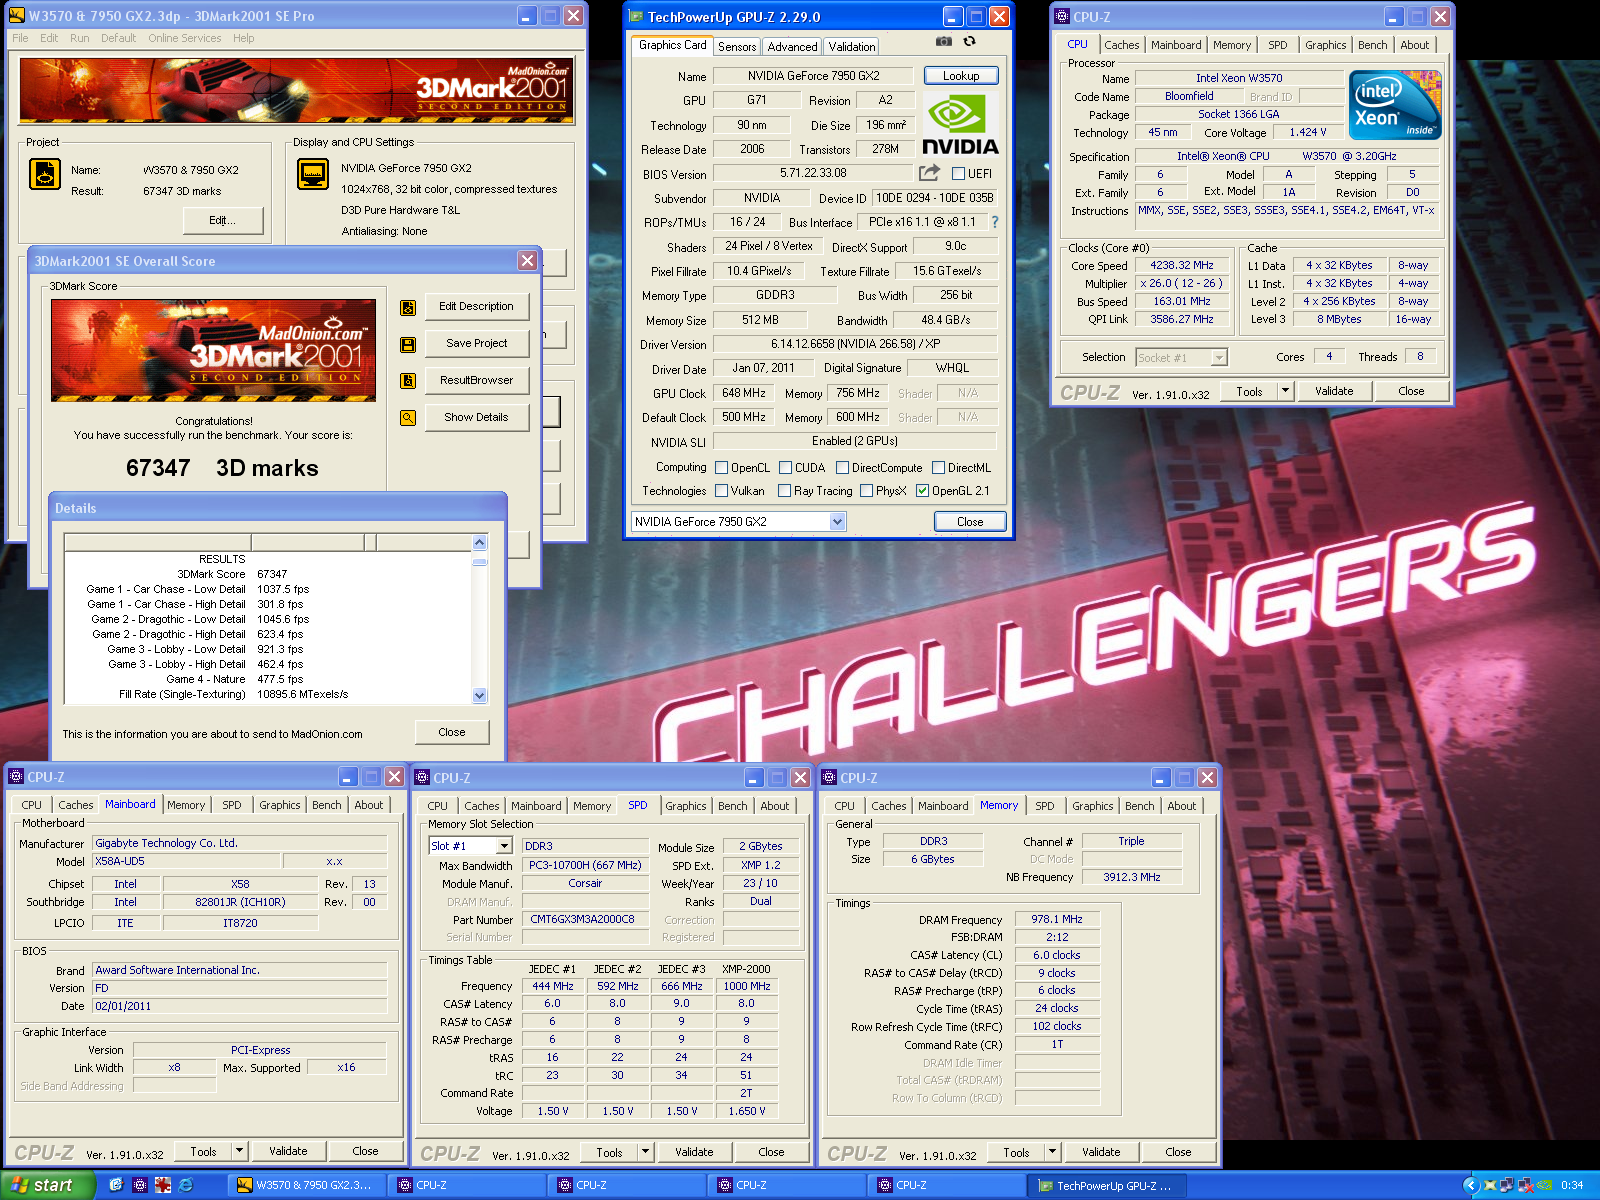
Task: Open Tools dropdown arrow in CPU-Z SPD window
Action: point(646,1152)
